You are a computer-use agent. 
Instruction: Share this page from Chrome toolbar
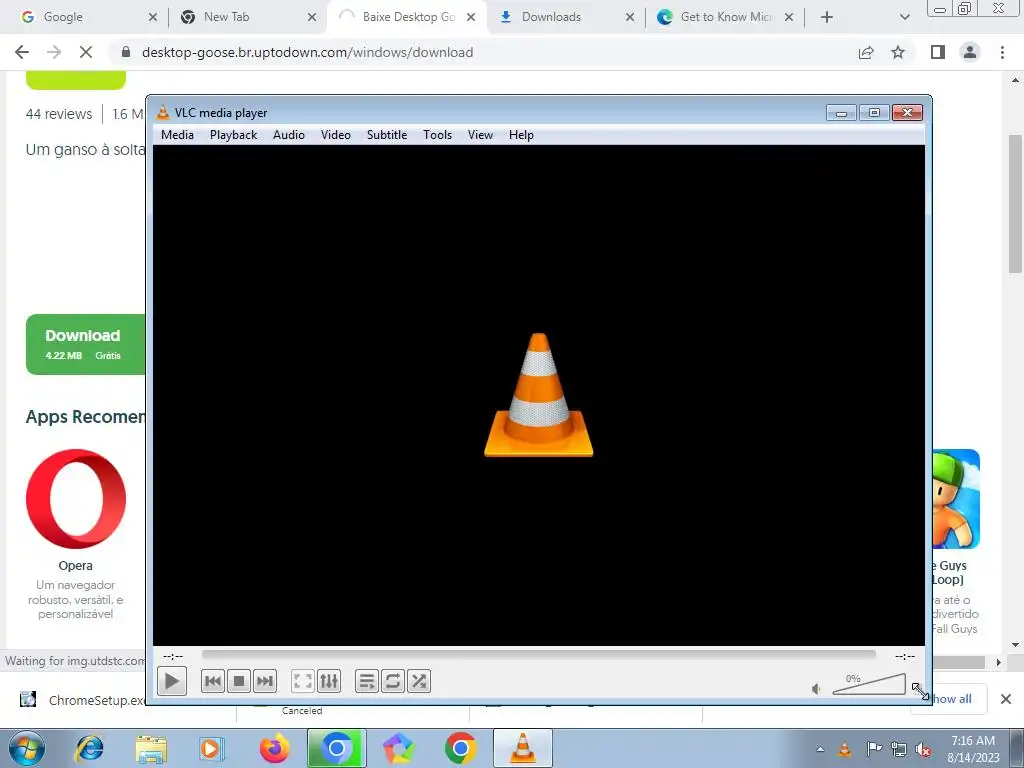tap(866, 52)
